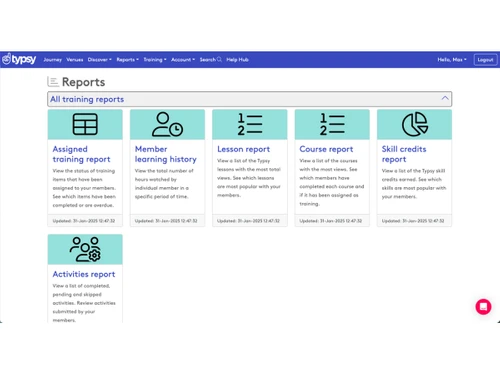500x375 pixels.
Task: Click the Search magnifier link
Action: (x=211, y=60)
